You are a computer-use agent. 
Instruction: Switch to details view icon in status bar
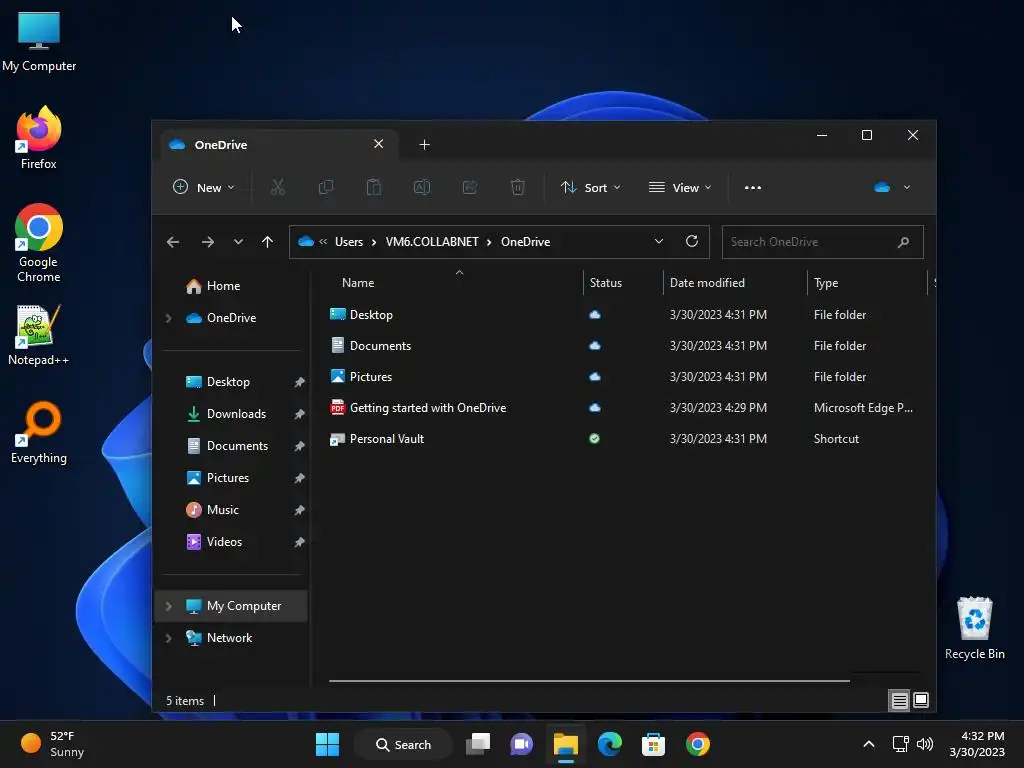[899, 701]
